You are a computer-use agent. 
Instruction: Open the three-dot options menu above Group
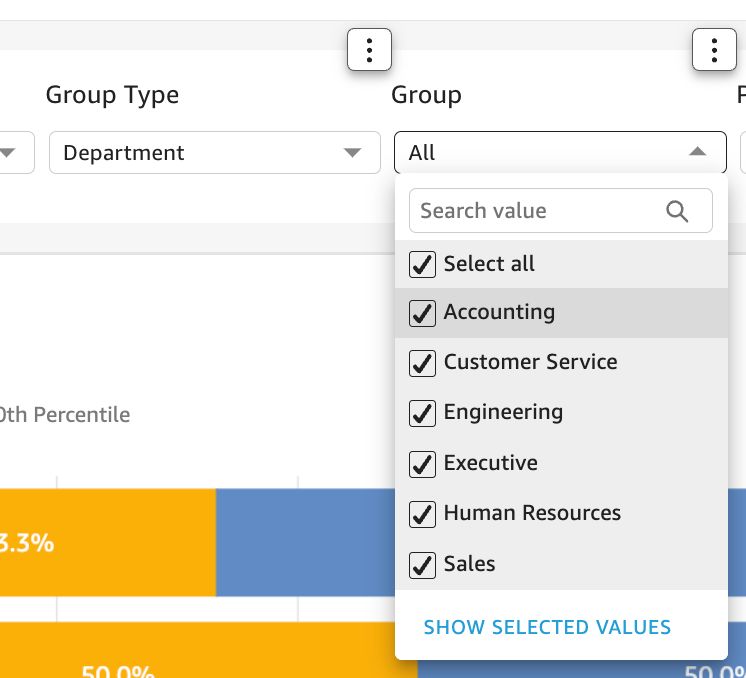pos(369,50)
